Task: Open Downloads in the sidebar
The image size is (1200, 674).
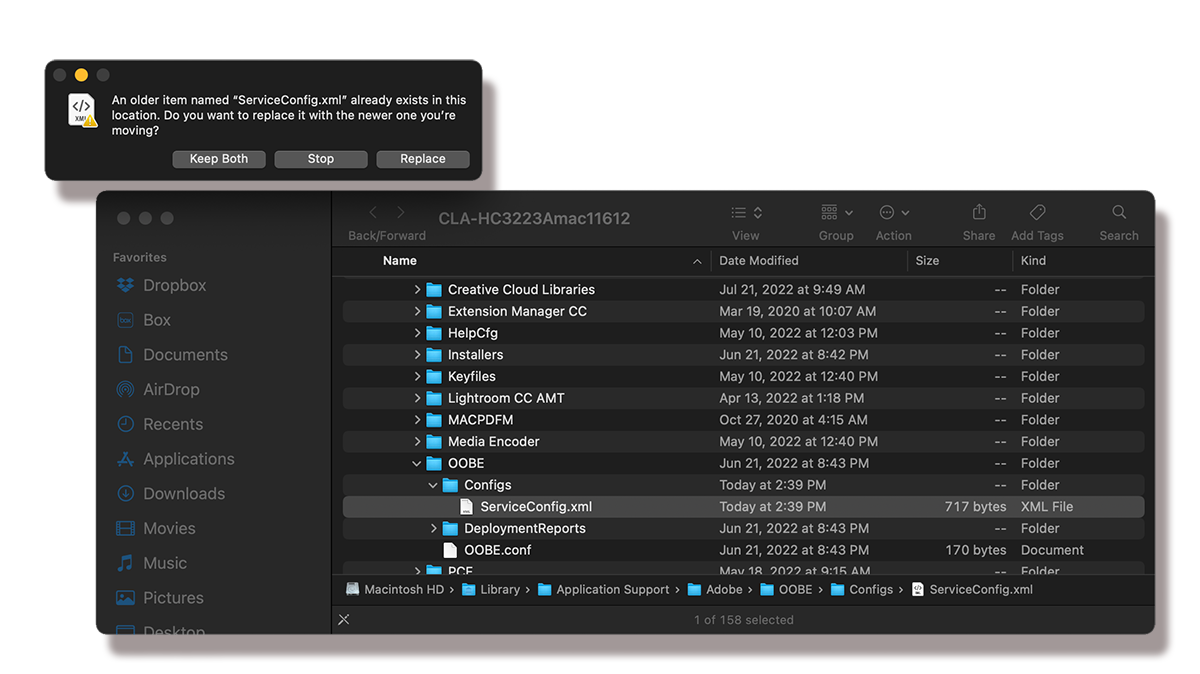Action: coord(171,494)
